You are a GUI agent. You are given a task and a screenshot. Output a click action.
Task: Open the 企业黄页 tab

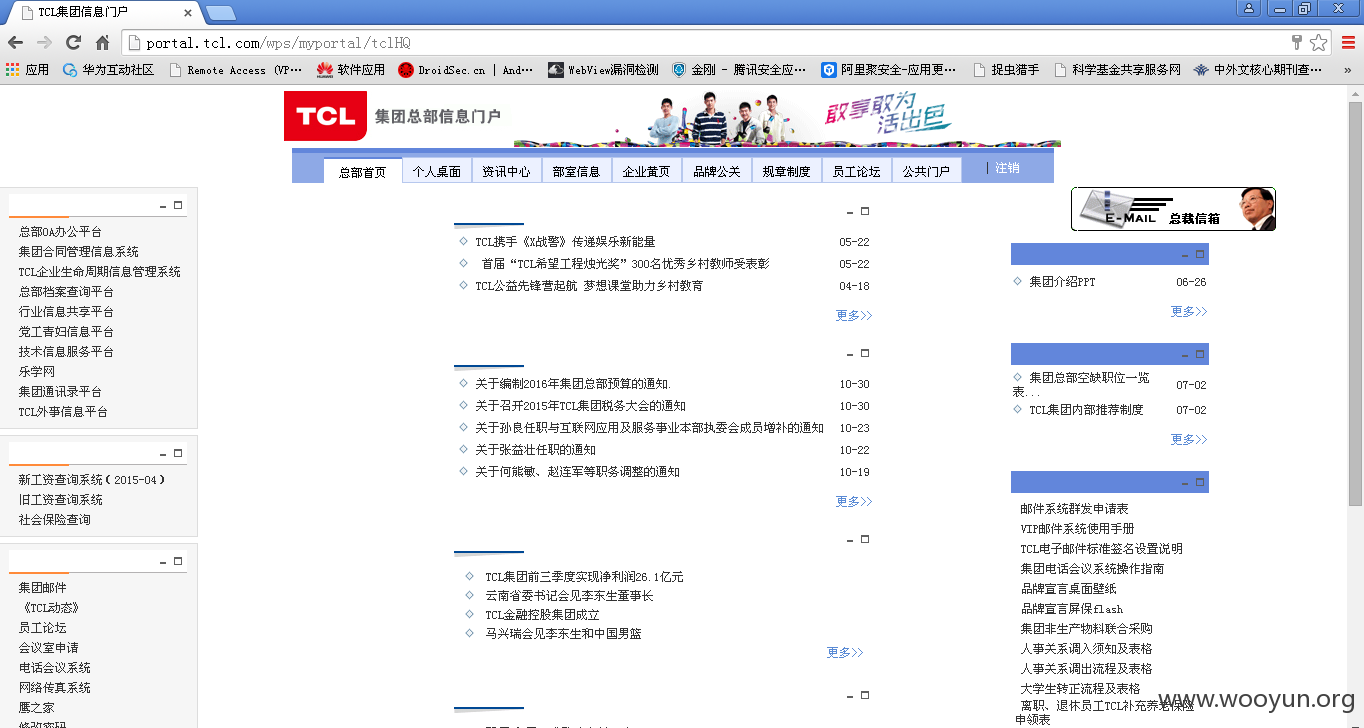pos(646,171)
